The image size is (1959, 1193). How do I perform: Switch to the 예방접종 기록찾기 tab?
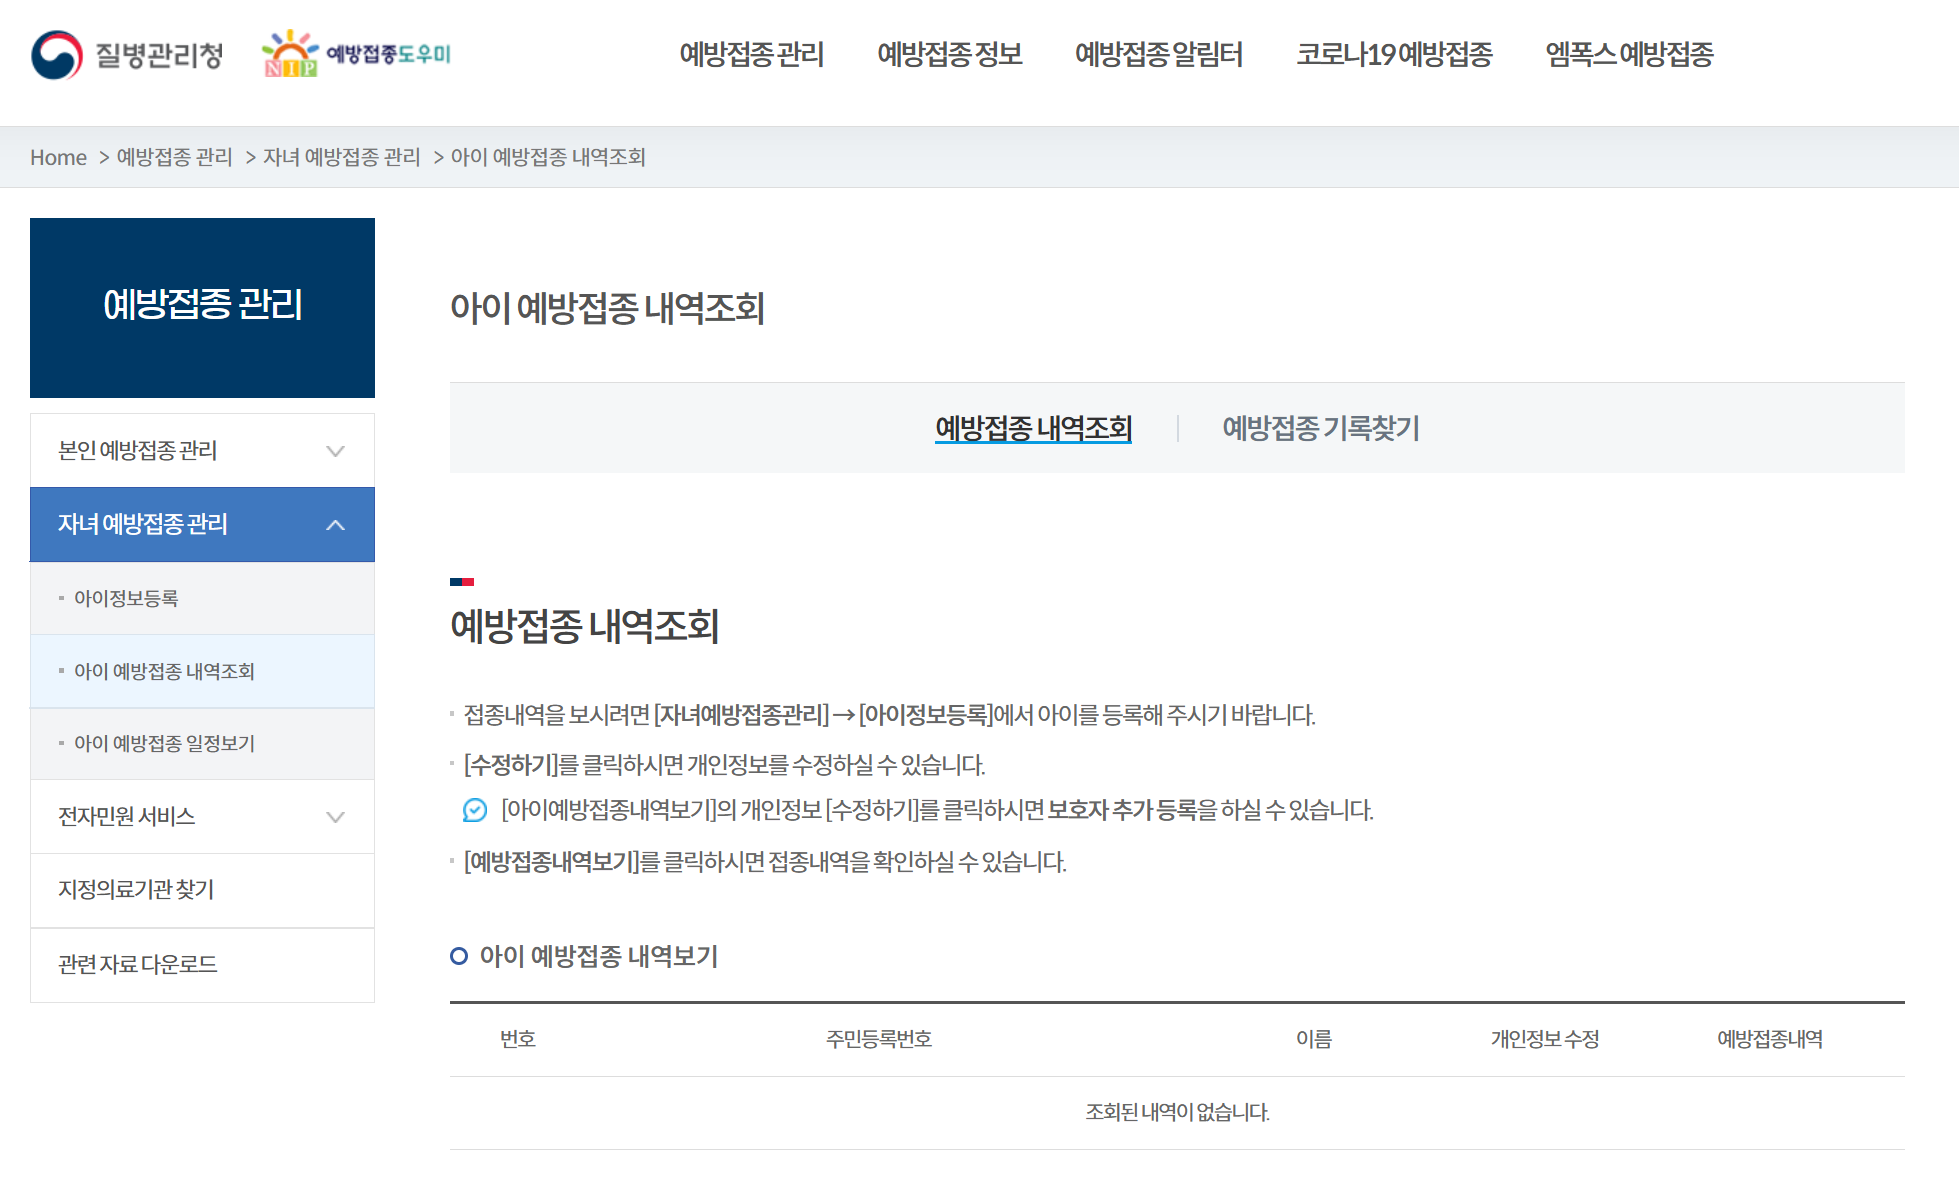[x=1321, y=429]
